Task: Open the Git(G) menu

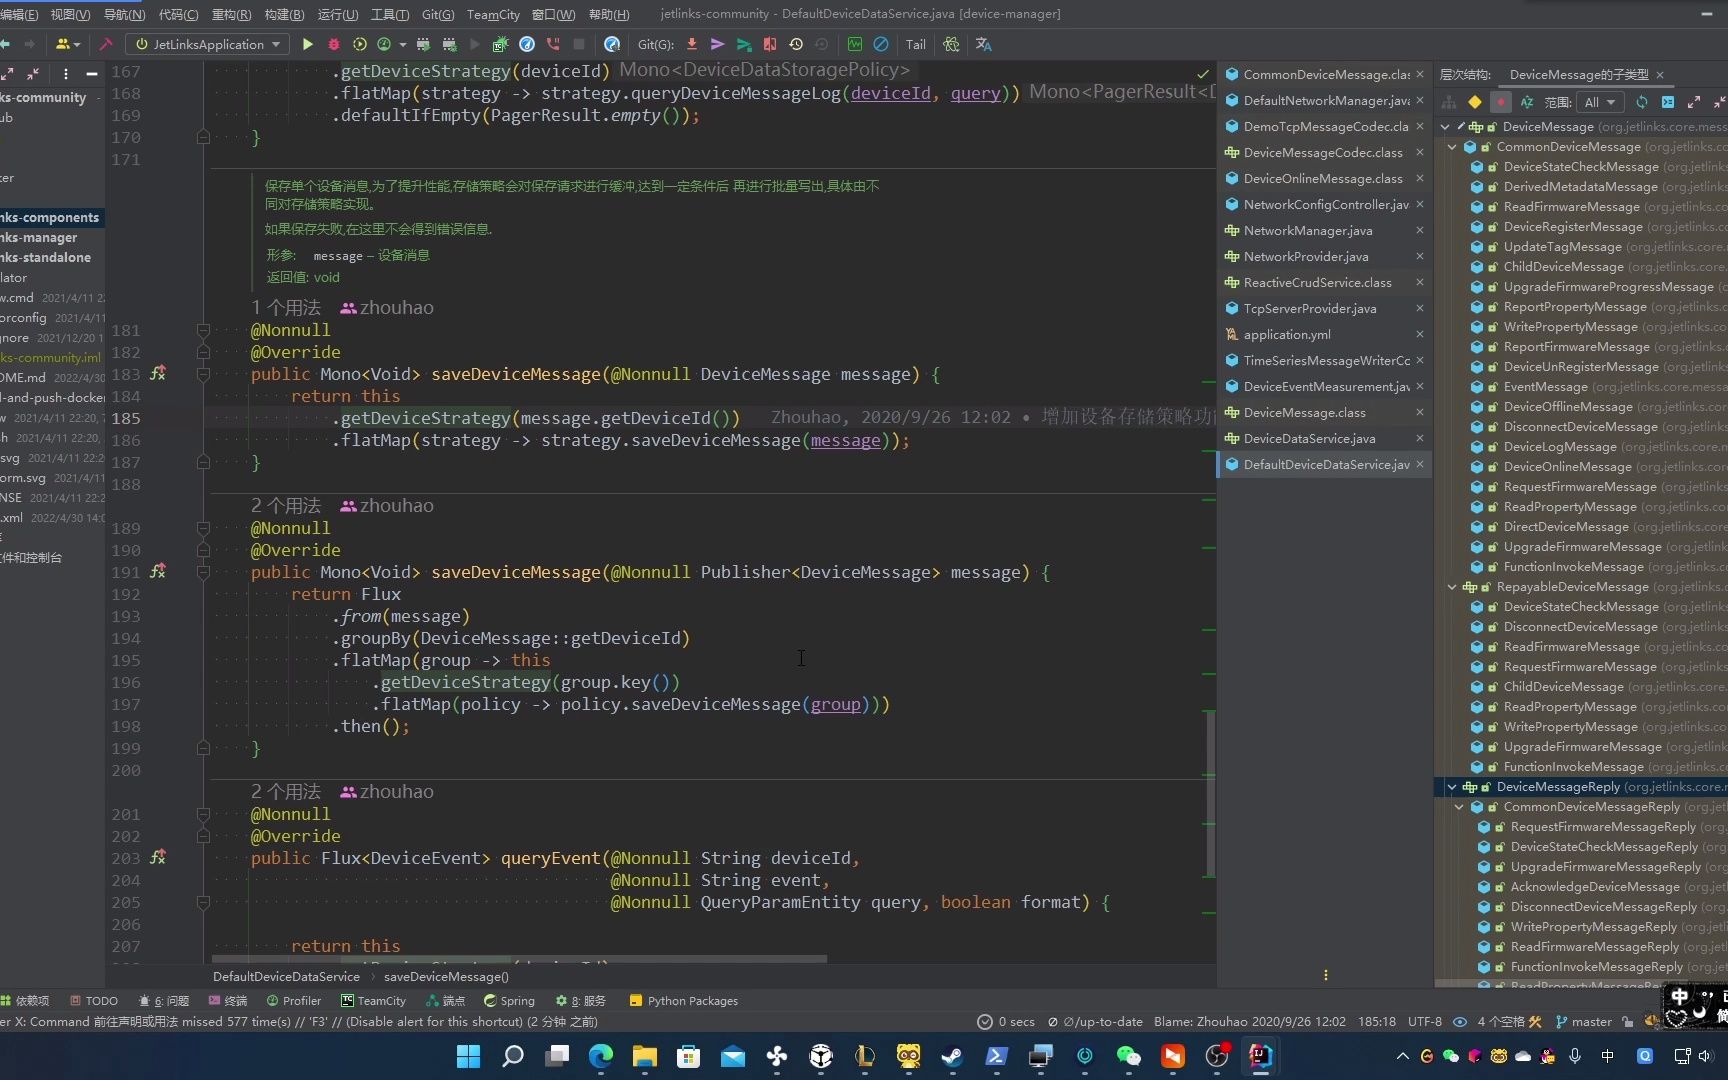Action: pyautogui.click(x=438, y=14)
